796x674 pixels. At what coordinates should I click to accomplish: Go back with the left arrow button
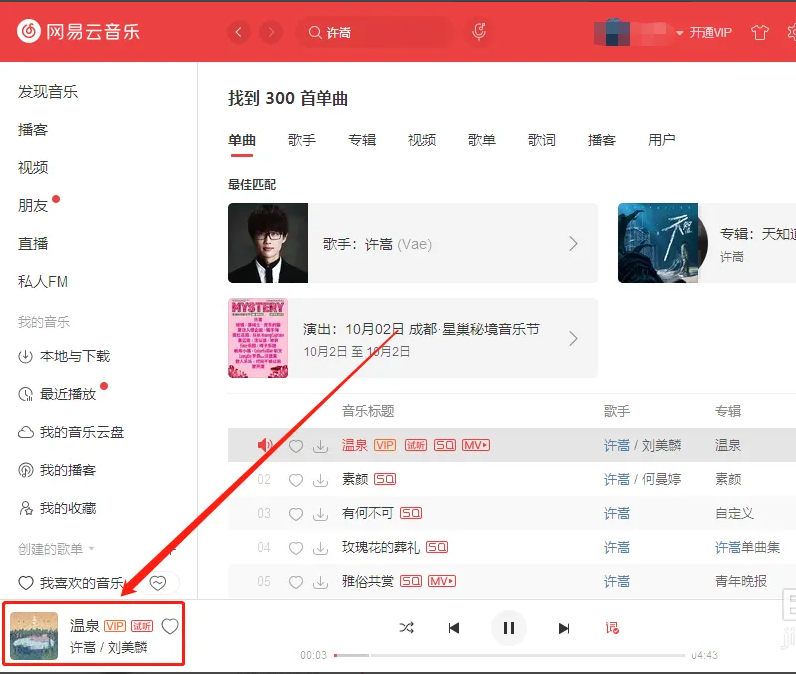[x=239, y=32]
